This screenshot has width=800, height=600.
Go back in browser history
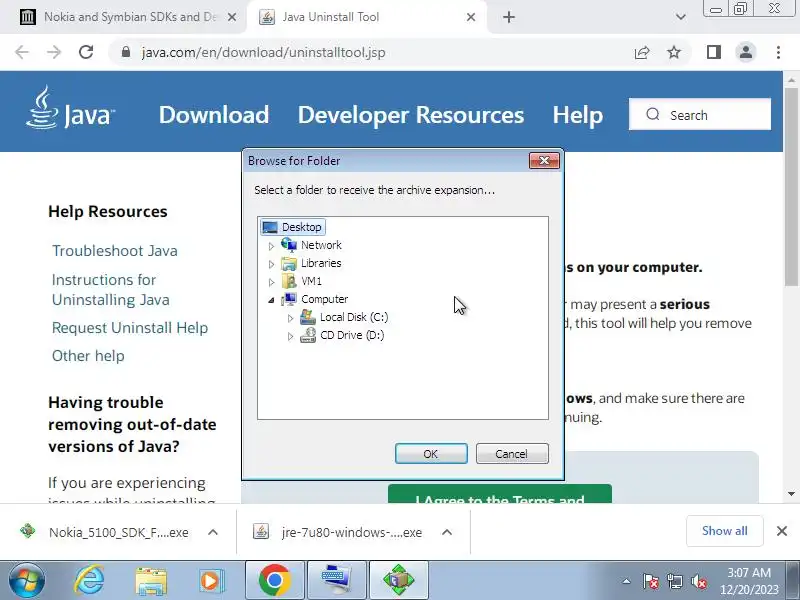click(x=22, y=52)
